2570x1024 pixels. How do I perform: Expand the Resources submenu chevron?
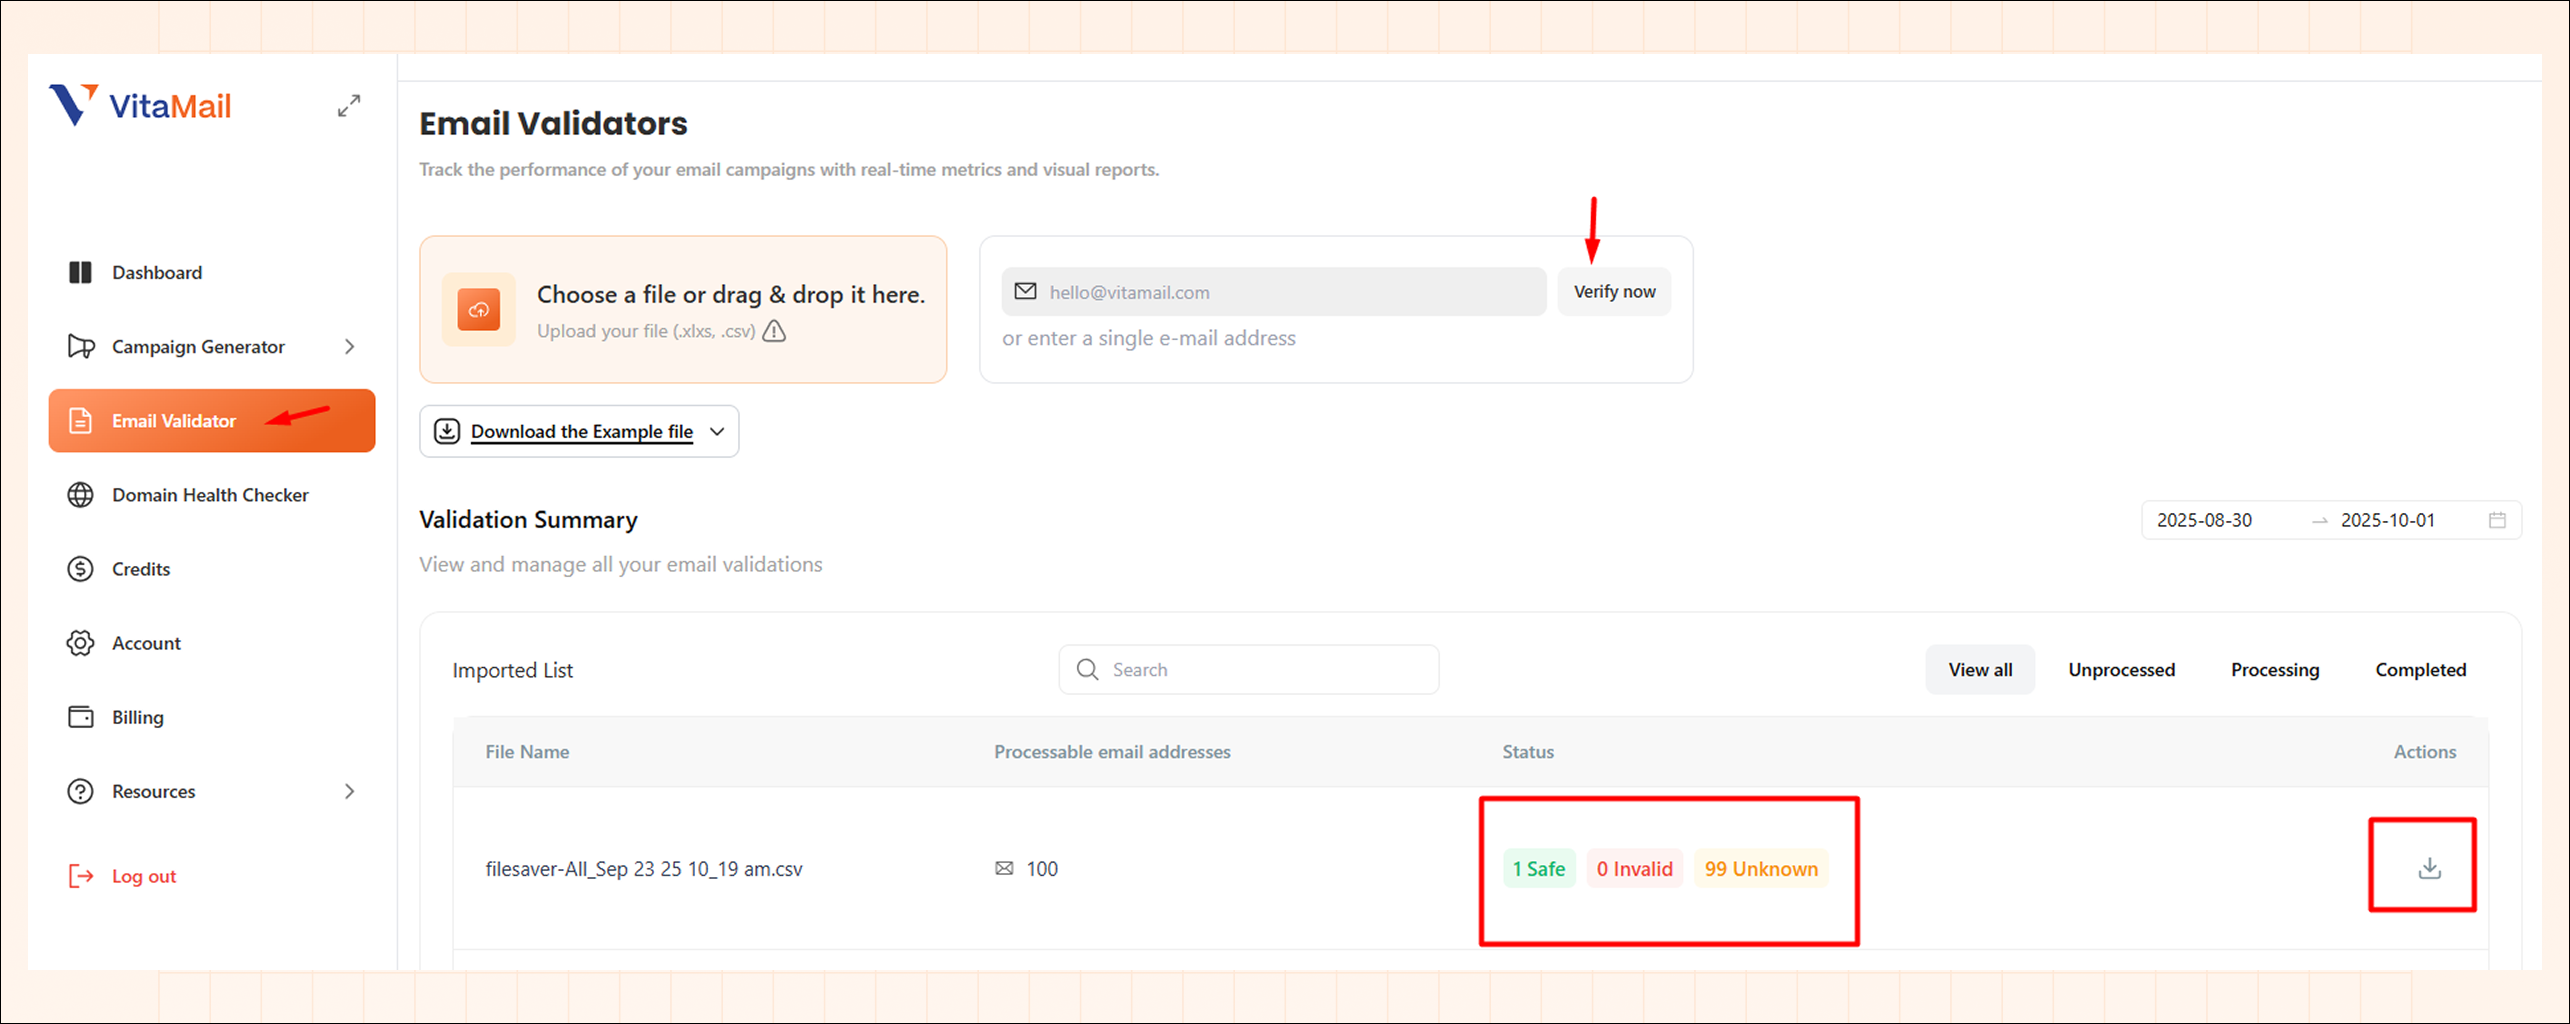pos(349,791)
